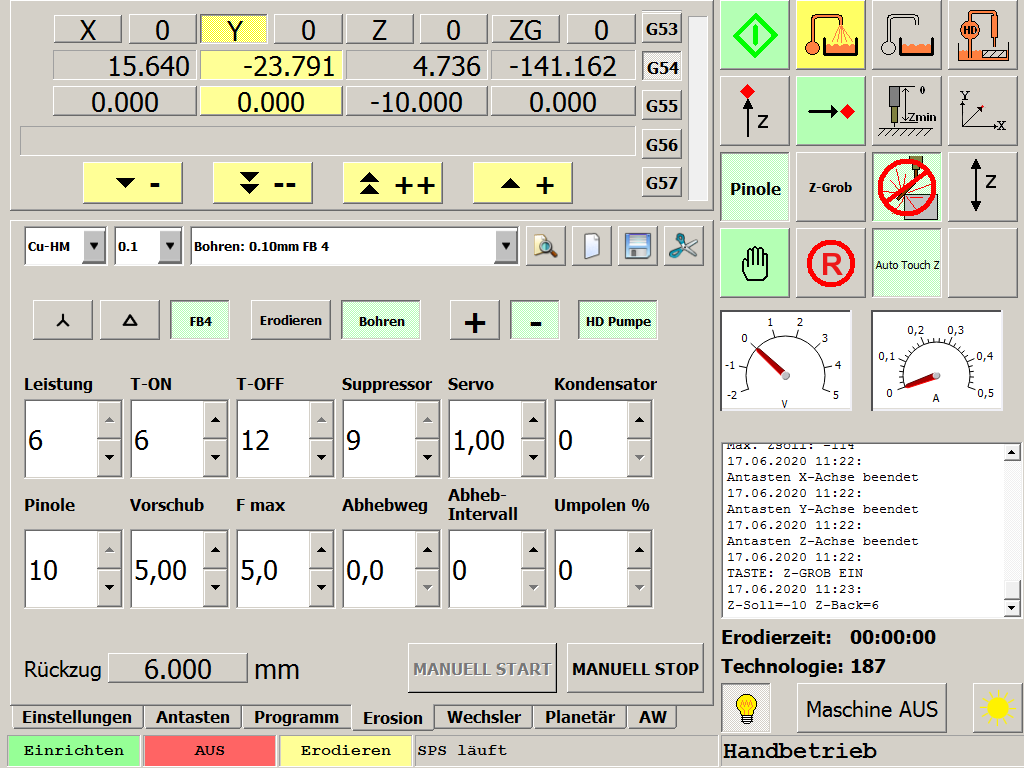Click the double down arrow fast minus button
The image size is (1024, 768).
click(263, 184)
